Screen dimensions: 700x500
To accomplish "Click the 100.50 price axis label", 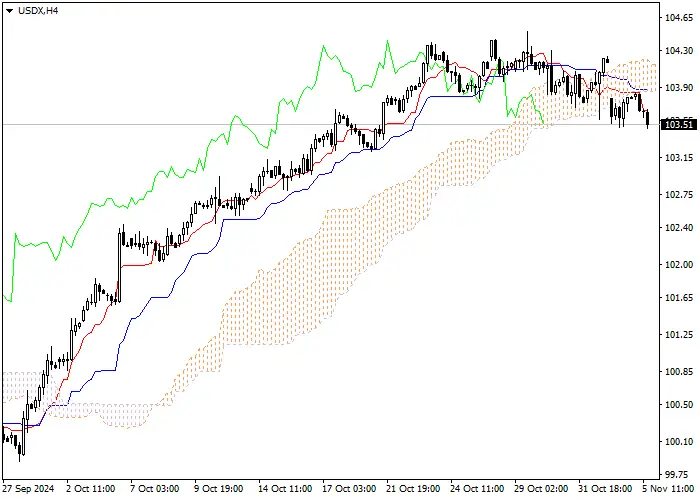I will pos(679,404).
